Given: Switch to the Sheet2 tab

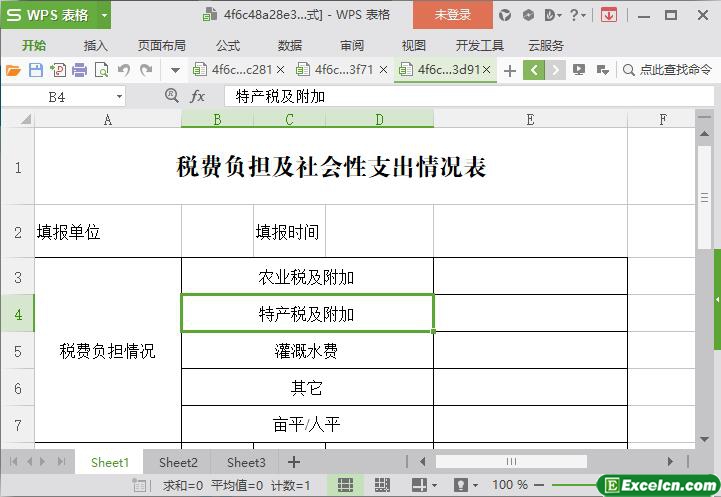Looking at the screenshot, I should [x=178, y=462].
